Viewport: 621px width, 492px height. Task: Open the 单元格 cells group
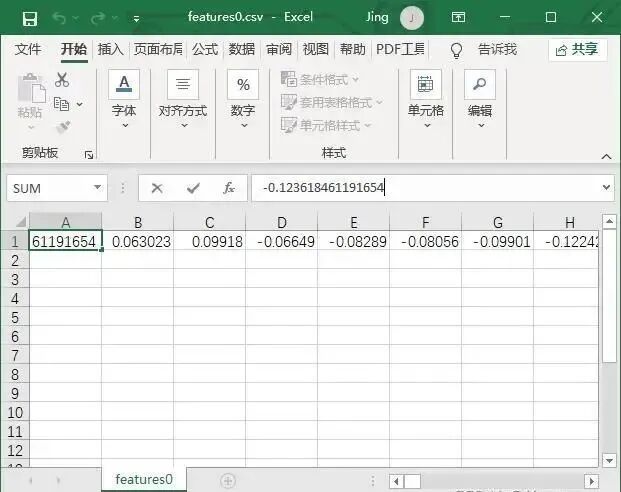(x=426, y=99)
